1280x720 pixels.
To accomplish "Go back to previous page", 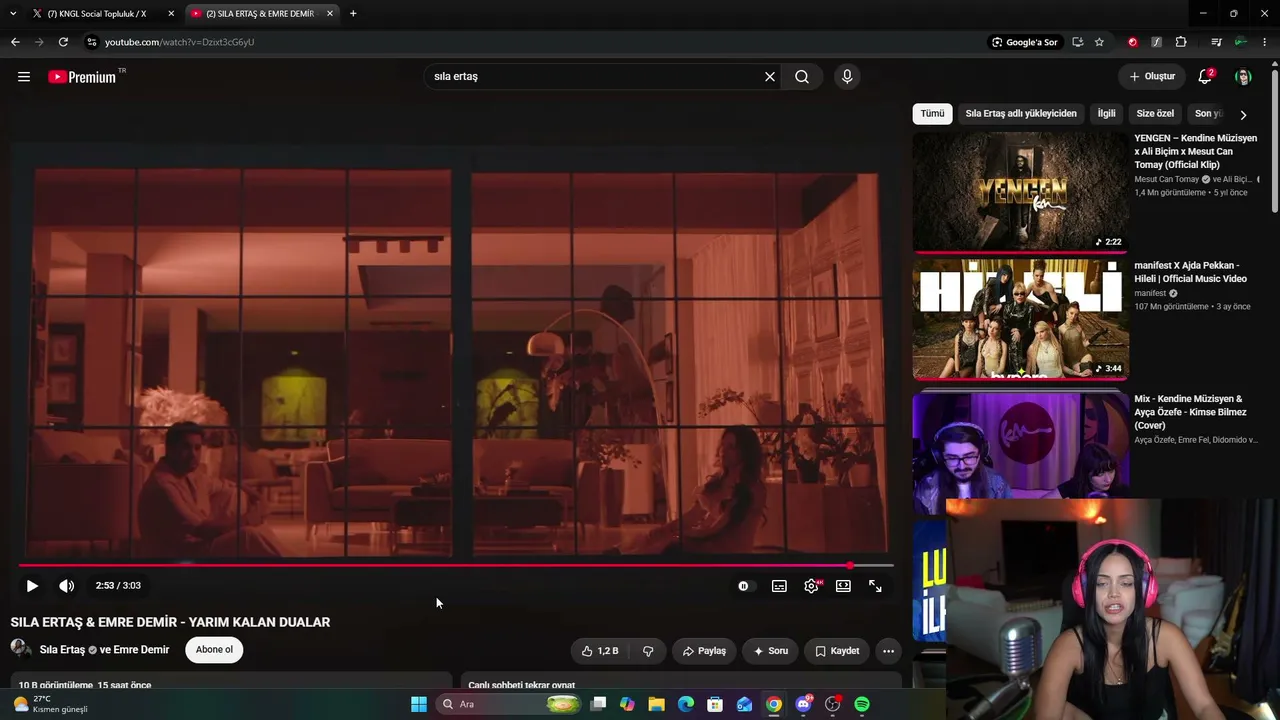I will coord(15,42).
